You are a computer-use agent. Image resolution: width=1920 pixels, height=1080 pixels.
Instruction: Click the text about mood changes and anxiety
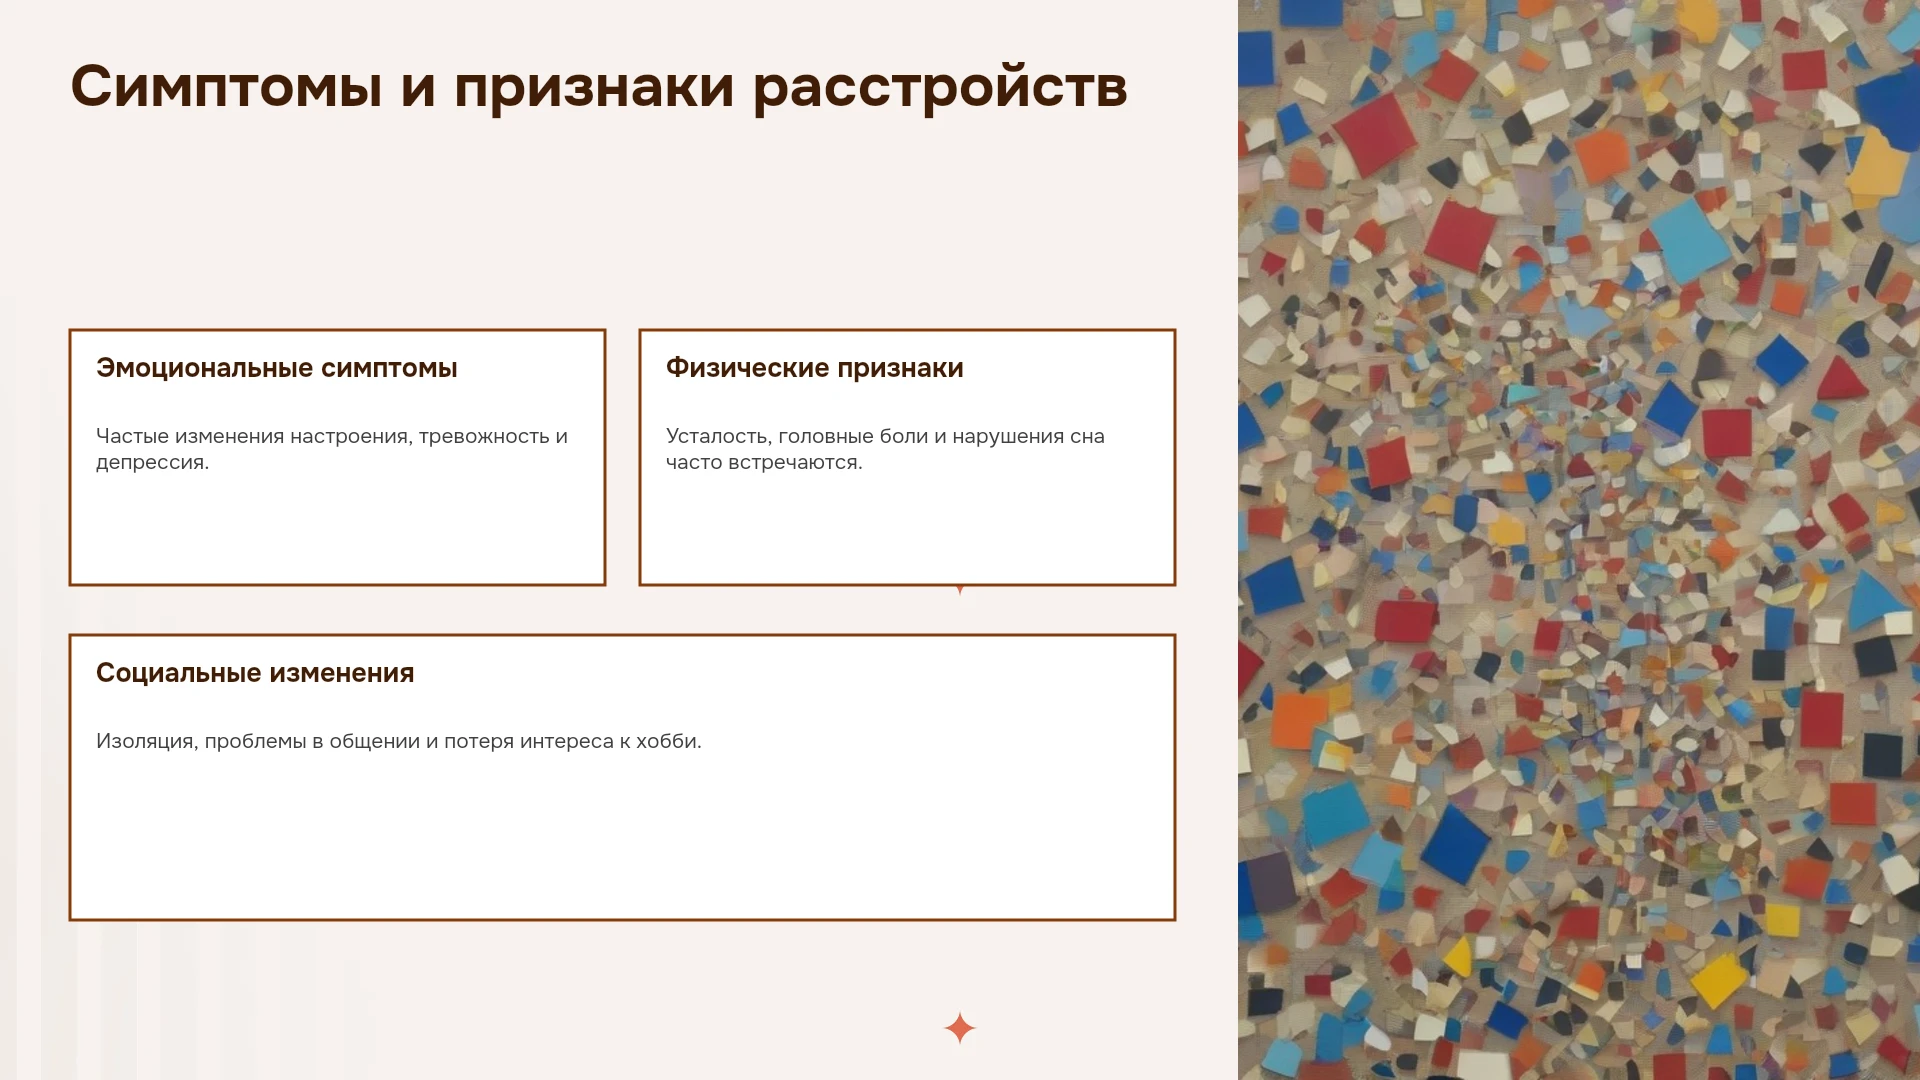(332, 449)
